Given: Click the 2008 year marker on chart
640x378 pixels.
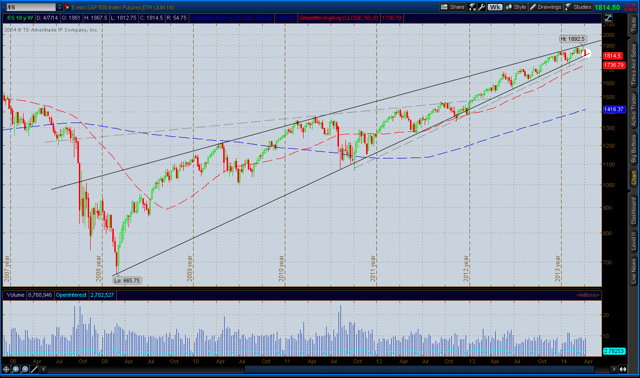Looking at the screenshot, I should point(98,268).
